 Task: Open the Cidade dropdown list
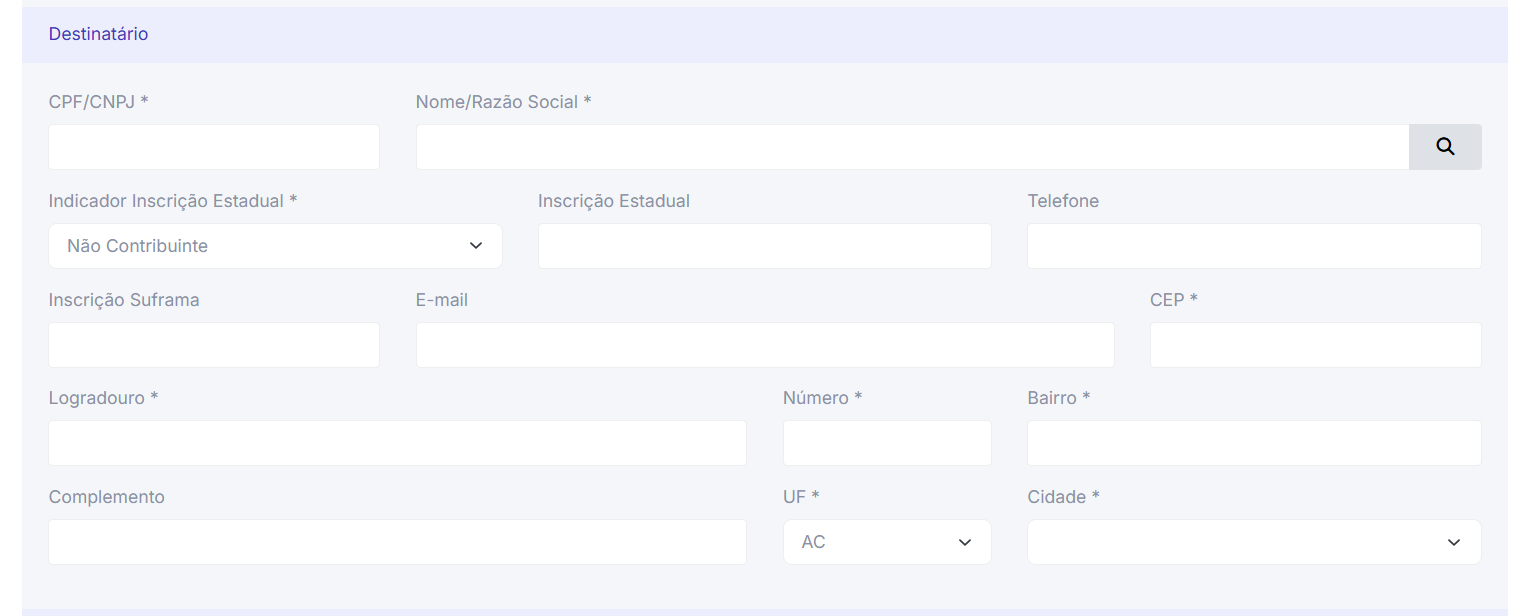(1254, 542)
